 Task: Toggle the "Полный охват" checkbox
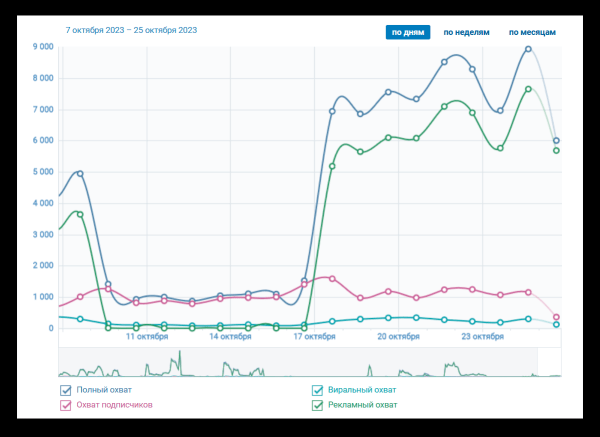[x=66, y=390]
